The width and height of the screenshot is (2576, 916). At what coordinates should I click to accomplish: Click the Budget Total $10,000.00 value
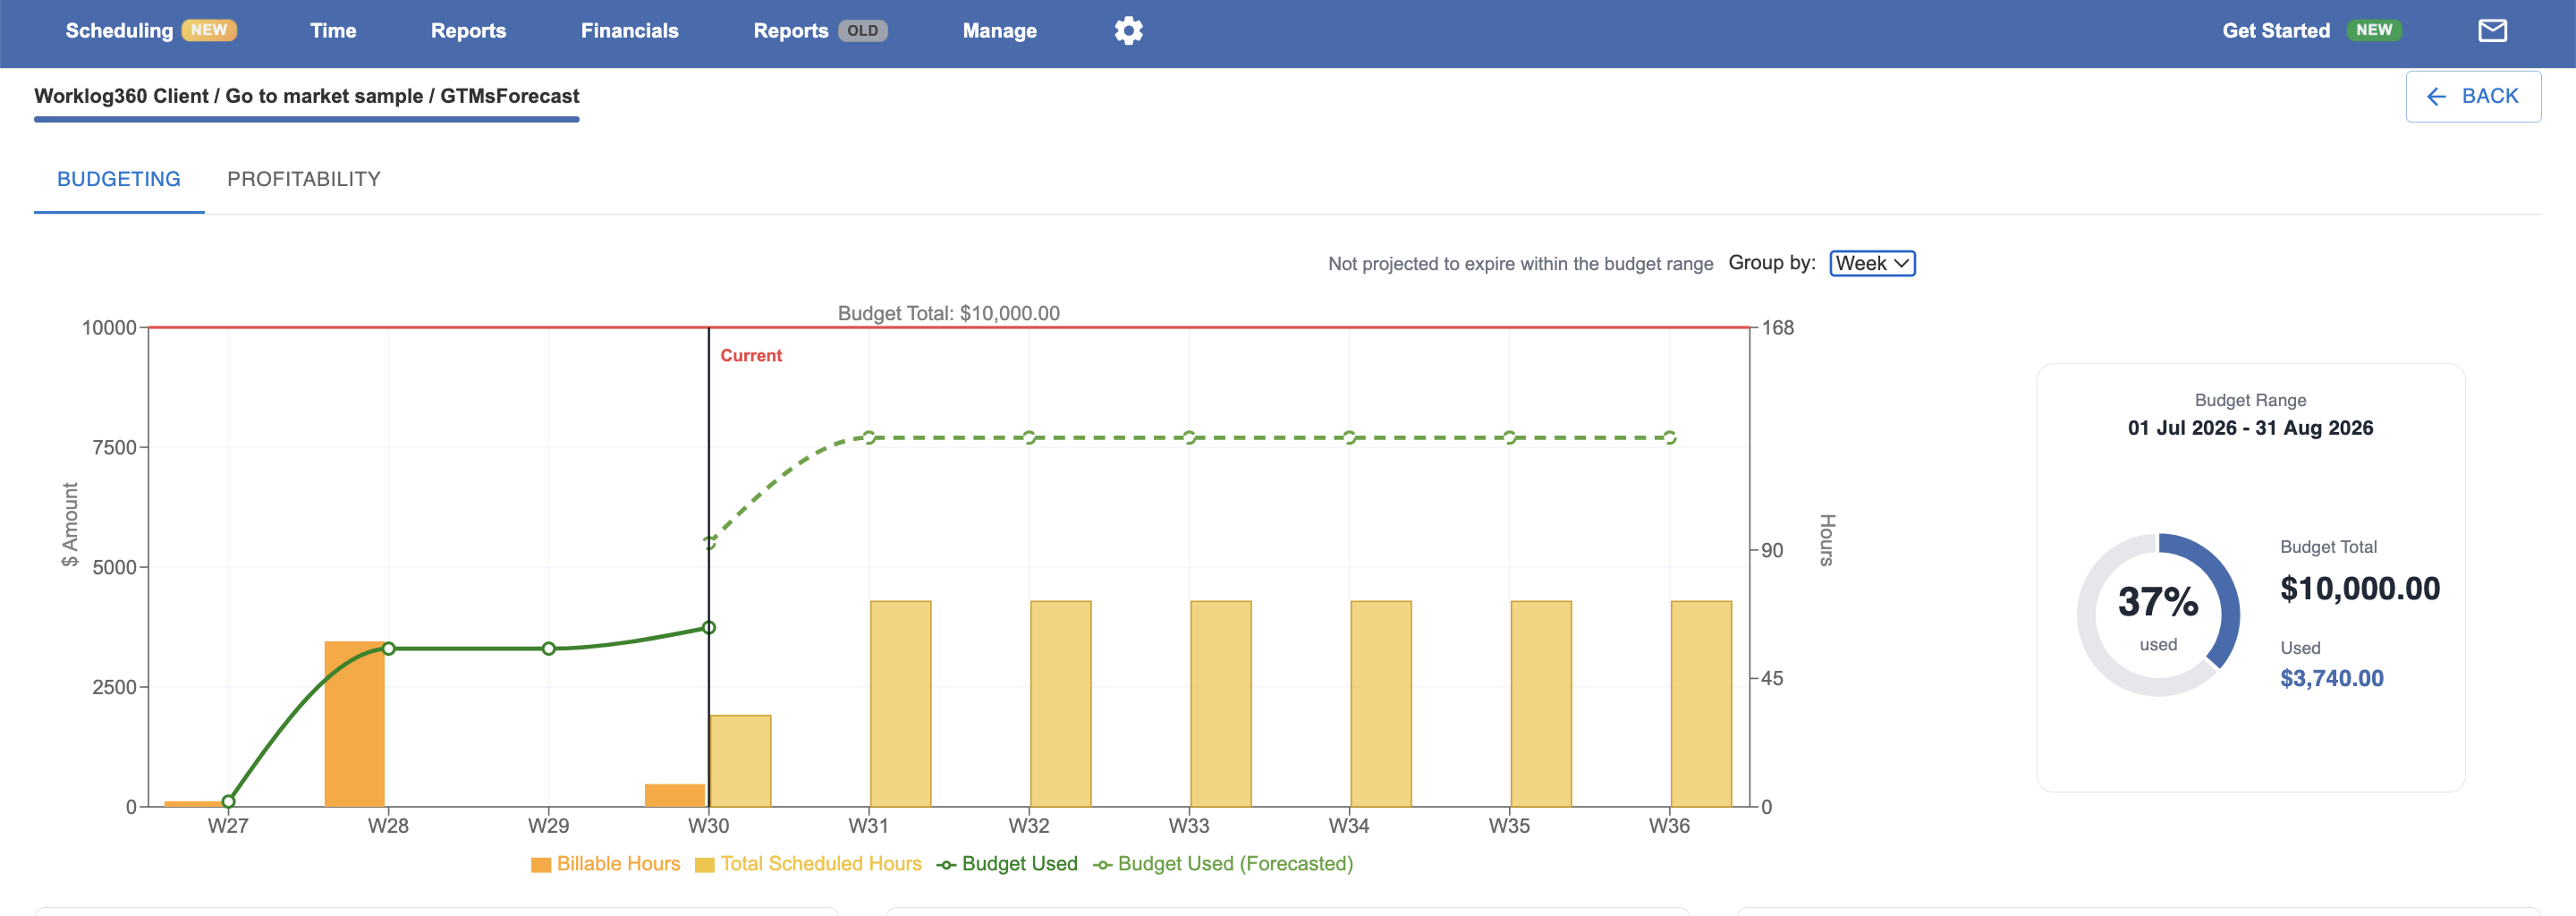coord(2359,589)
